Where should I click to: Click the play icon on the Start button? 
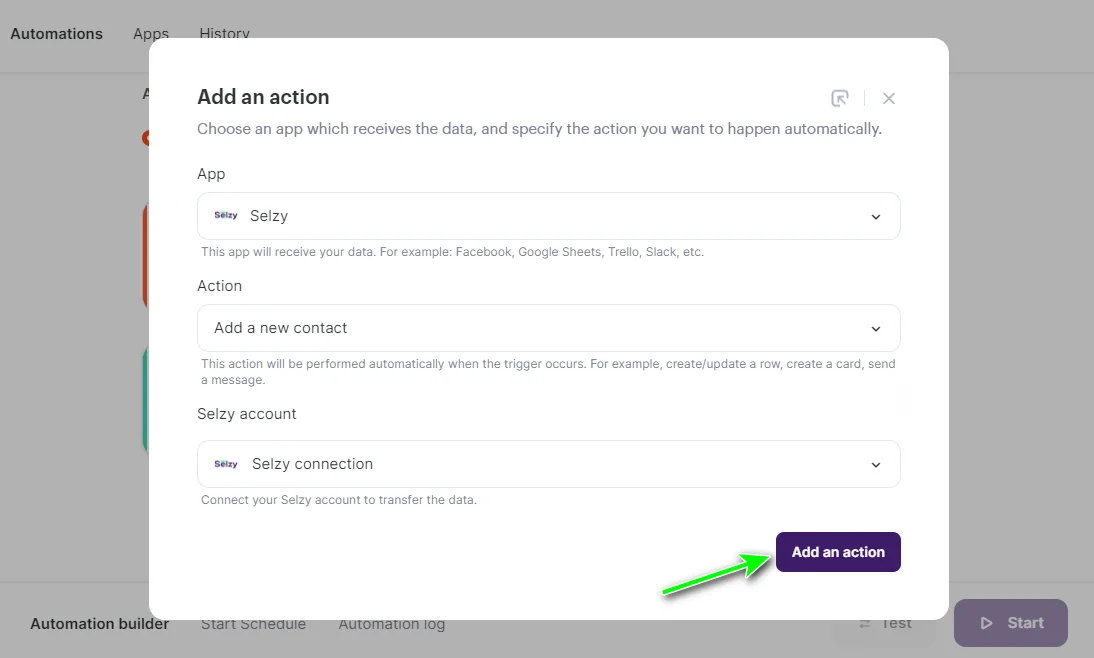[x=987, y=622]
